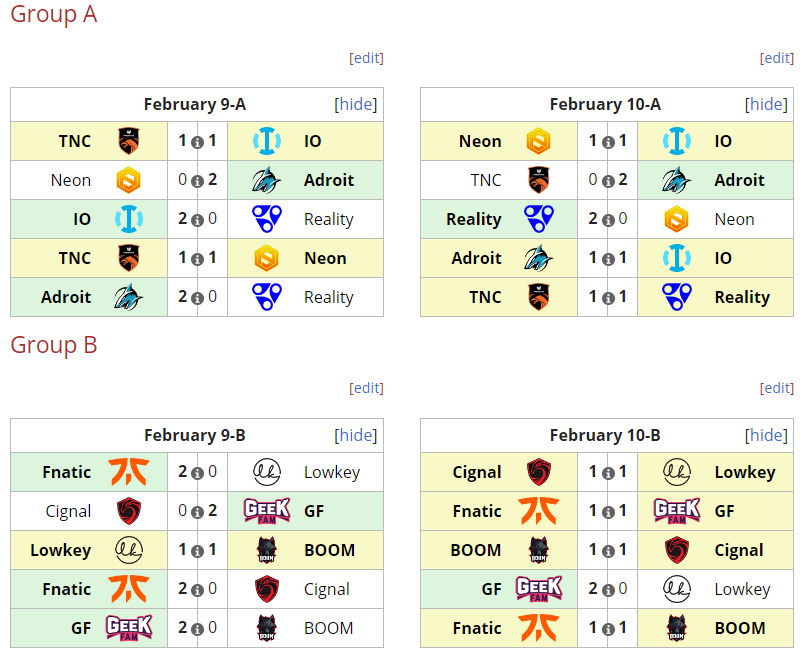The image size is (809, 659).
Task: Click the Reality logo in the IO vs Reality February 9-A match
Action: [x=267, y=219]
